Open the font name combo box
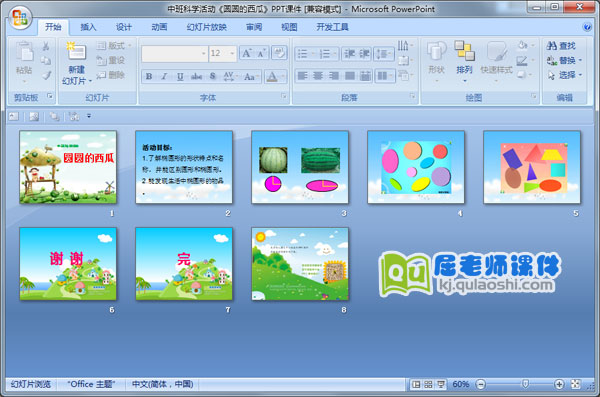This screenshot has height=397, width=600. point(174,54)
